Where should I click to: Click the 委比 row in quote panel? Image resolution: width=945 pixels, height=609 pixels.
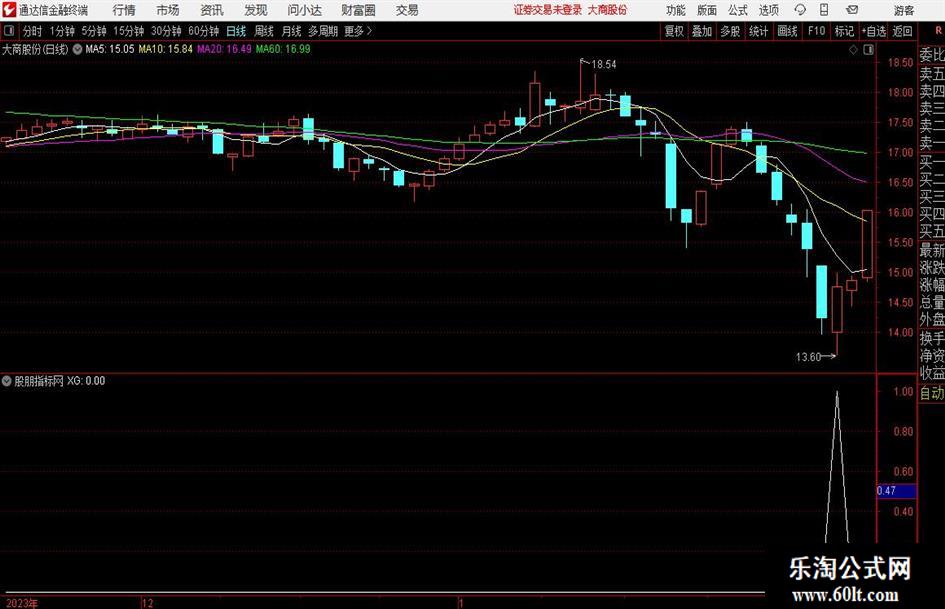click(x=932, y=55)
